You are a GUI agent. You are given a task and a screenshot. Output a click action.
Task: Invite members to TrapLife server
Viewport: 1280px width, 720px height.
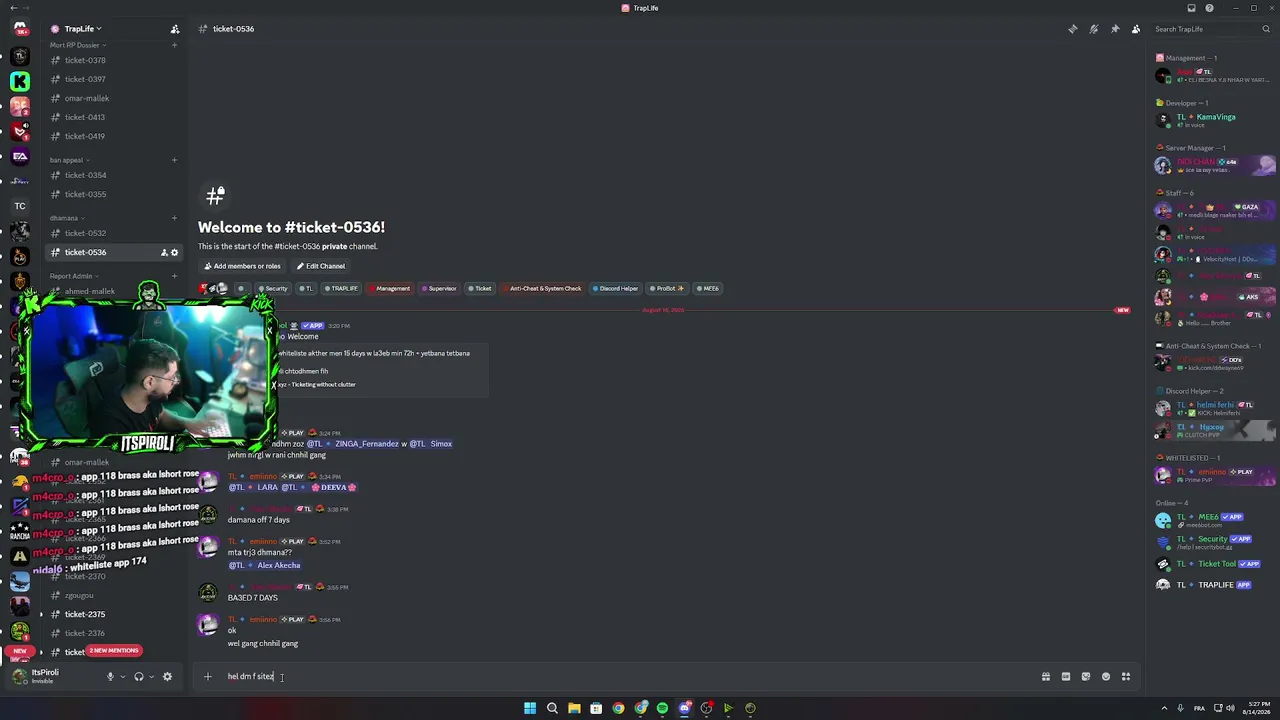click(x=175, y=29)
